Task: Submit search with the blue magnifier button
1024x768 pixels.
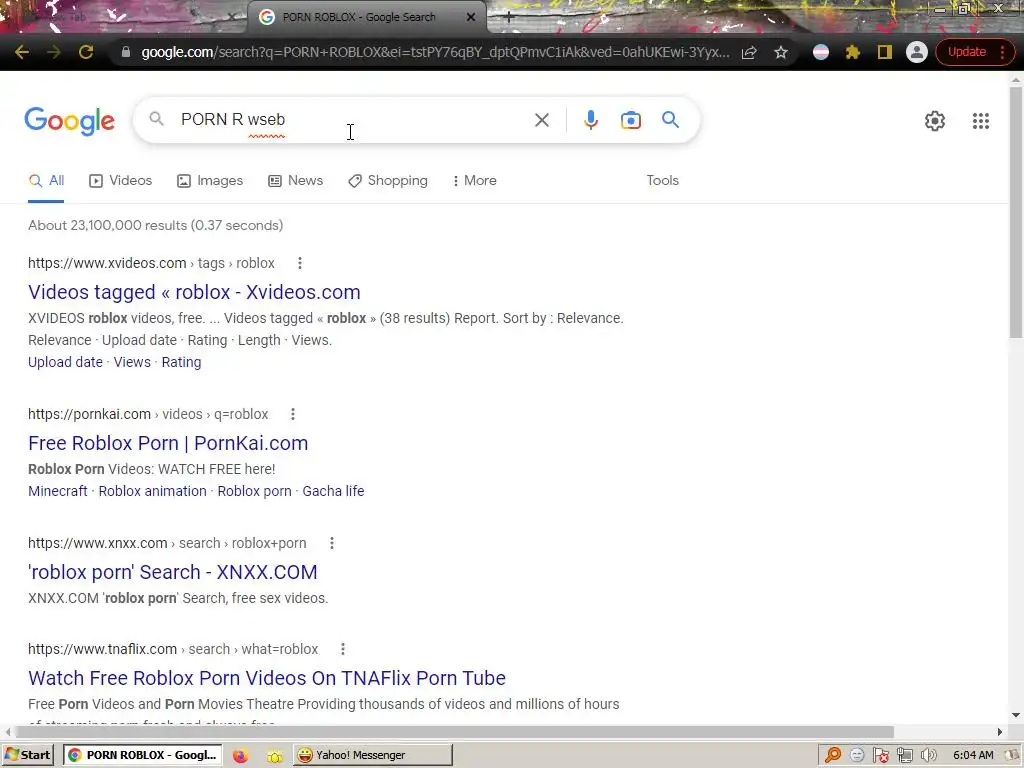Action: coord(670,120)
